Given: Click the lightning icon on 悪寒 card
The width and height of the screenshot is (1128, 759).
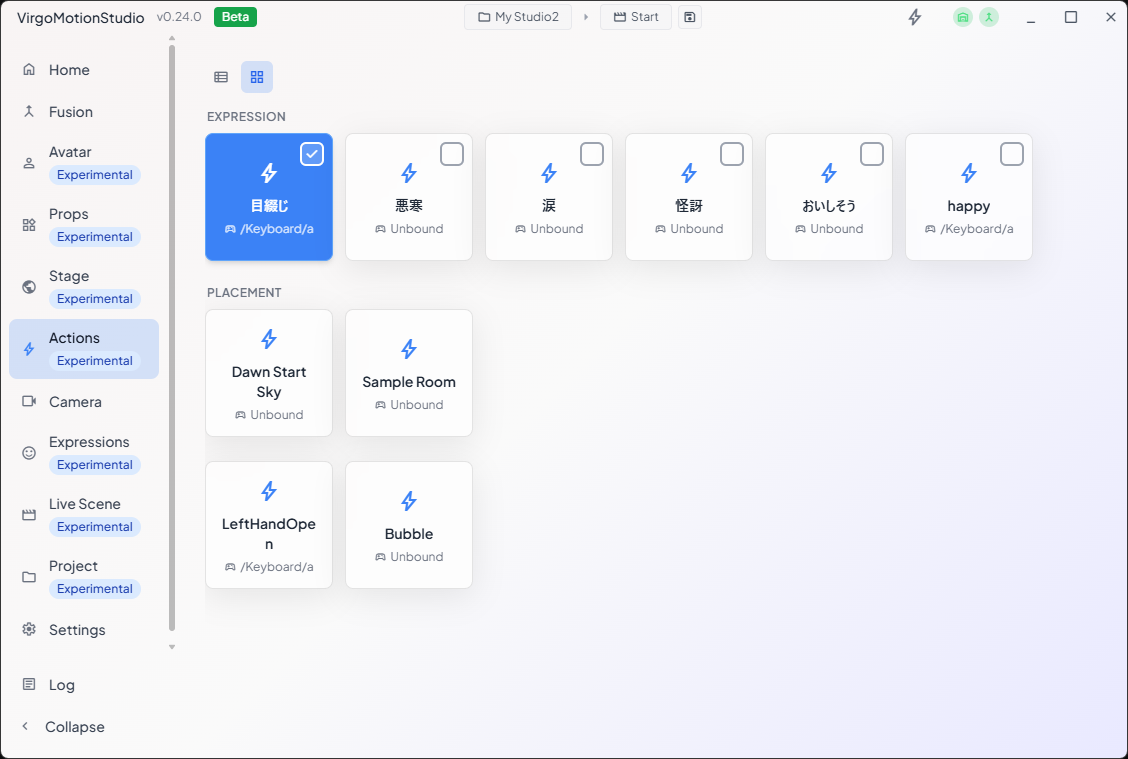Looking at the screenshot, I should (x=409, y=173).
